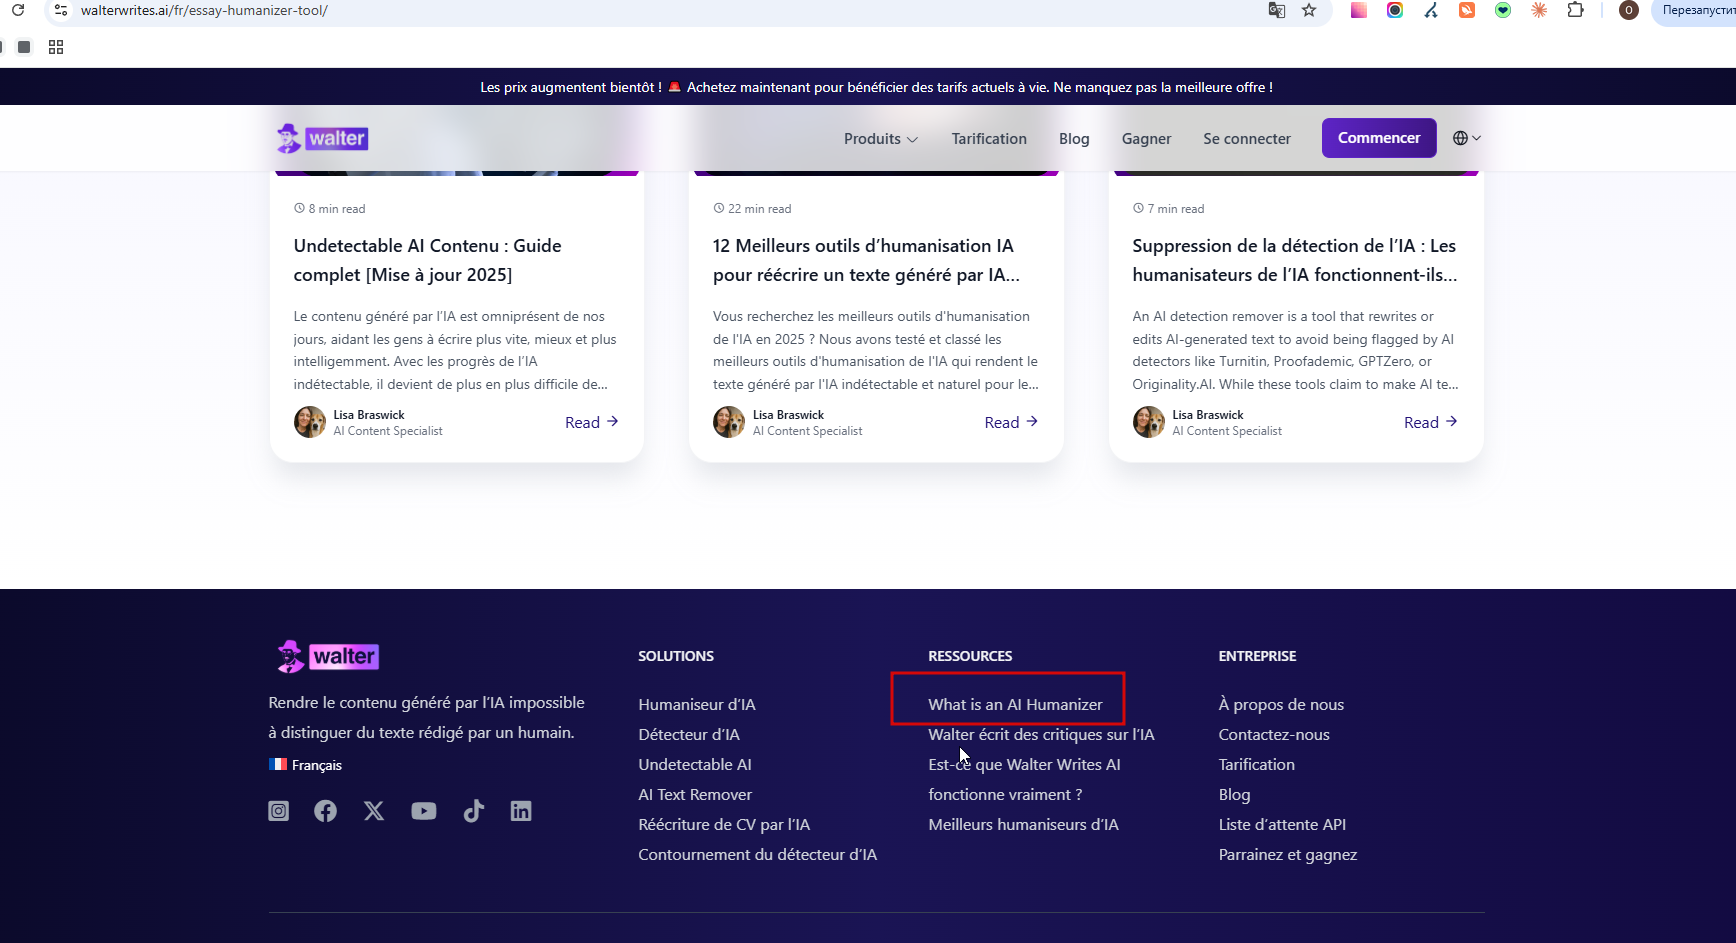Open Détecteur d'IA footer link

[x=689, y=735]
